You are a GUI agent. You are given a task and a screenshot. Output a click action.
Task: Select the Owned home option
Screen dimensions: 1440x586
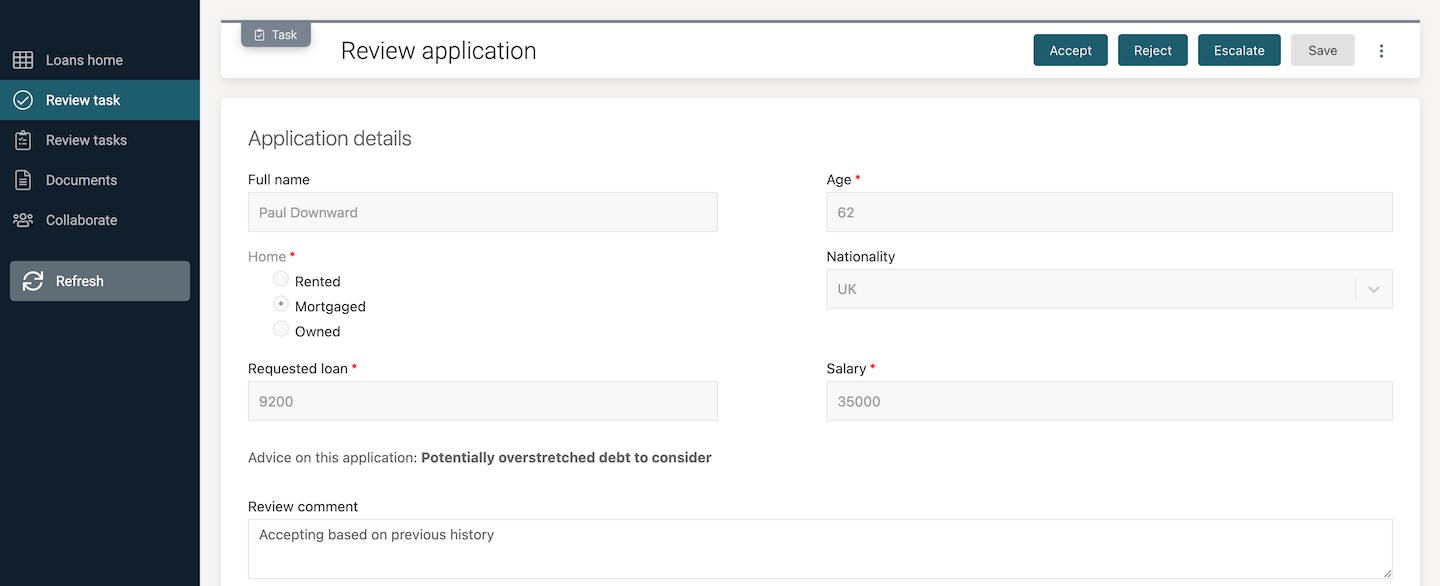click(280, 328)
